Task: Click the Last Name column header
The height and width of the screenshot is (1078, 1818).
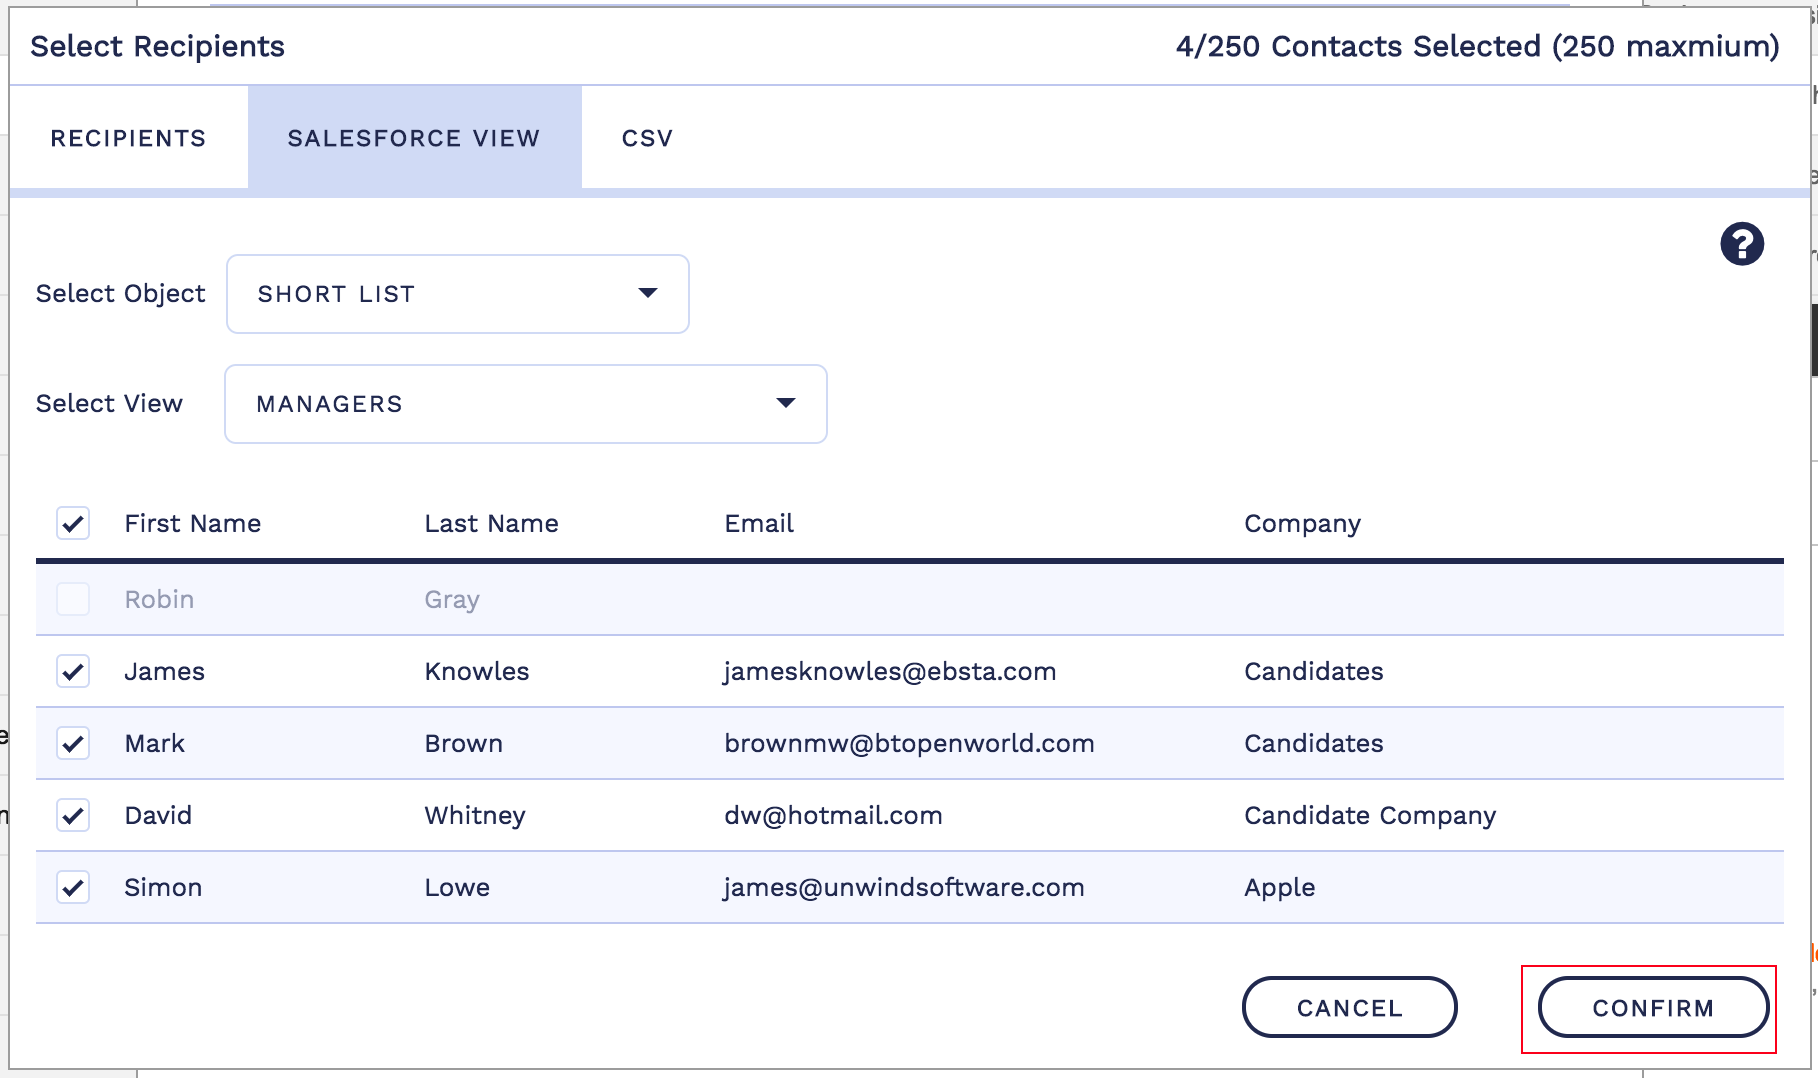Action: 491,523
